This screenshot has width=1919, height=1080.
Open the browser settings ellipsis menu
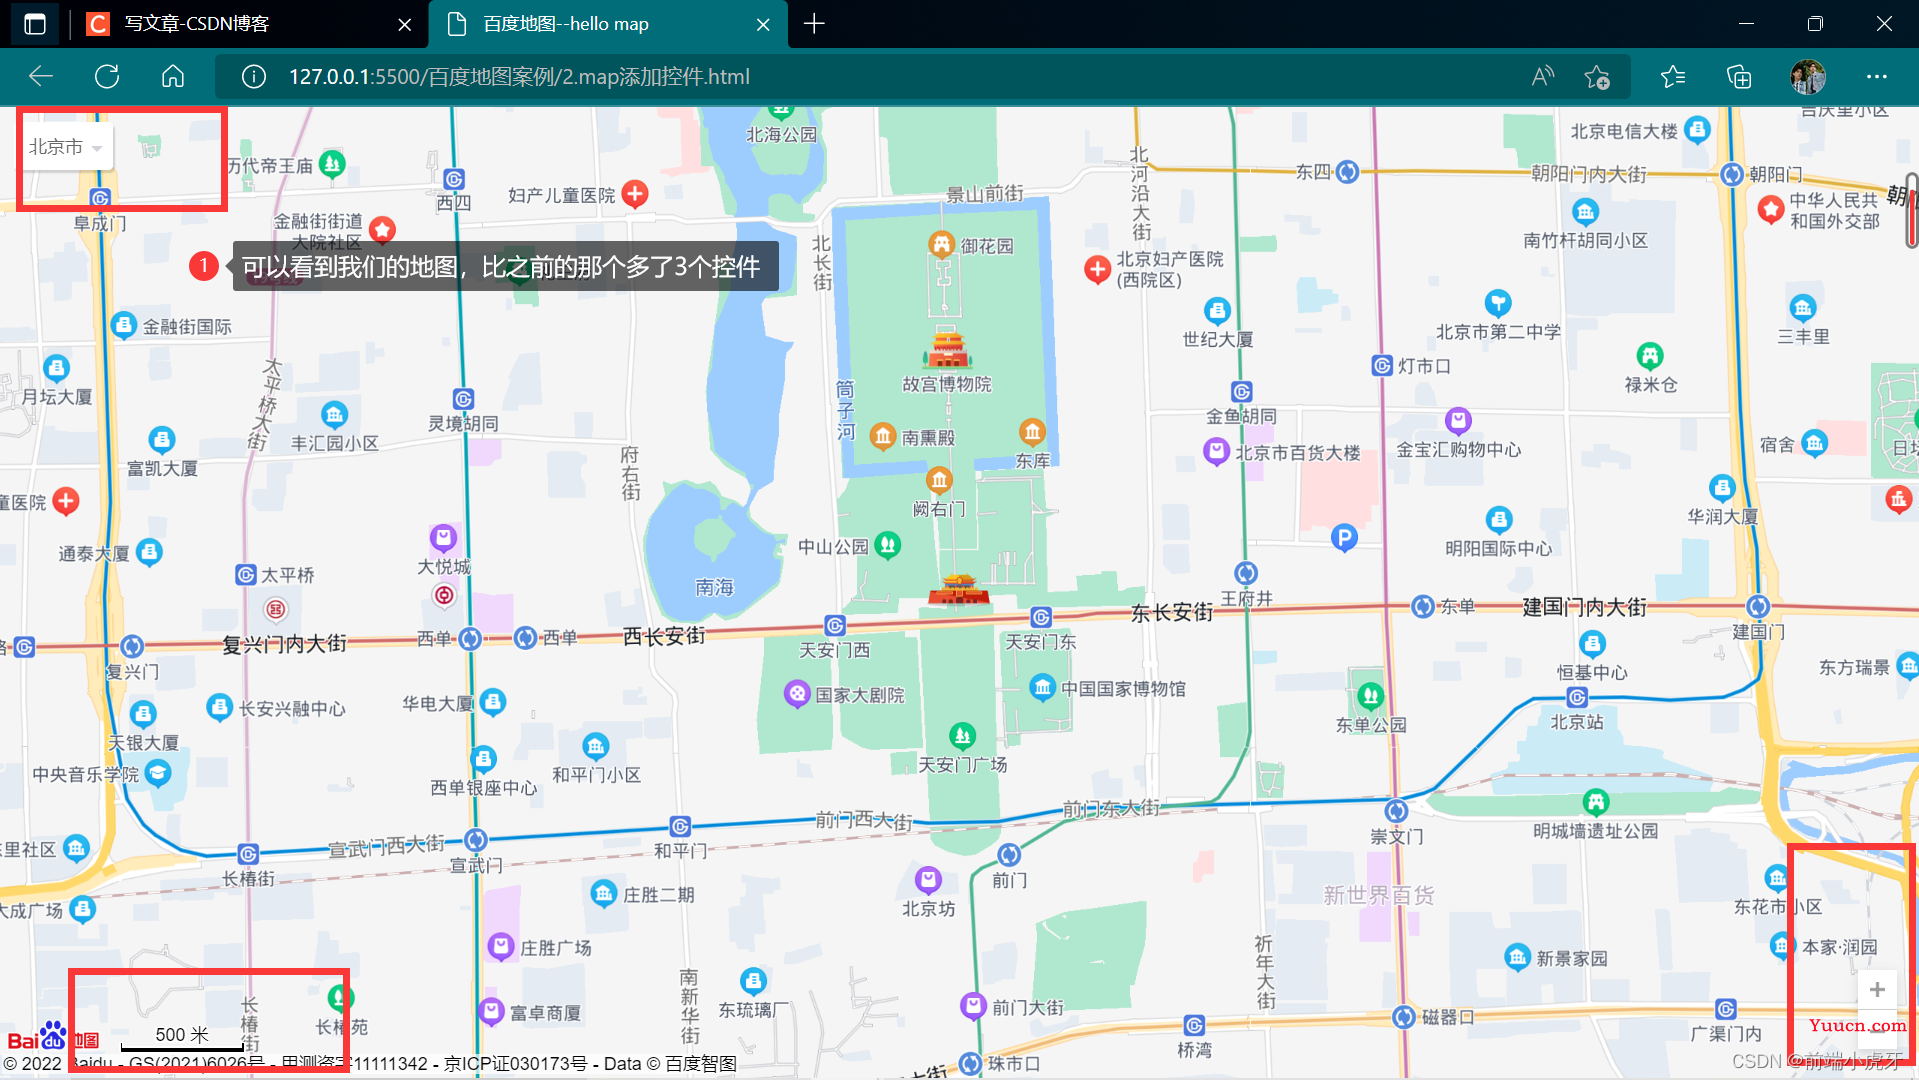[x=1876, y=77]
